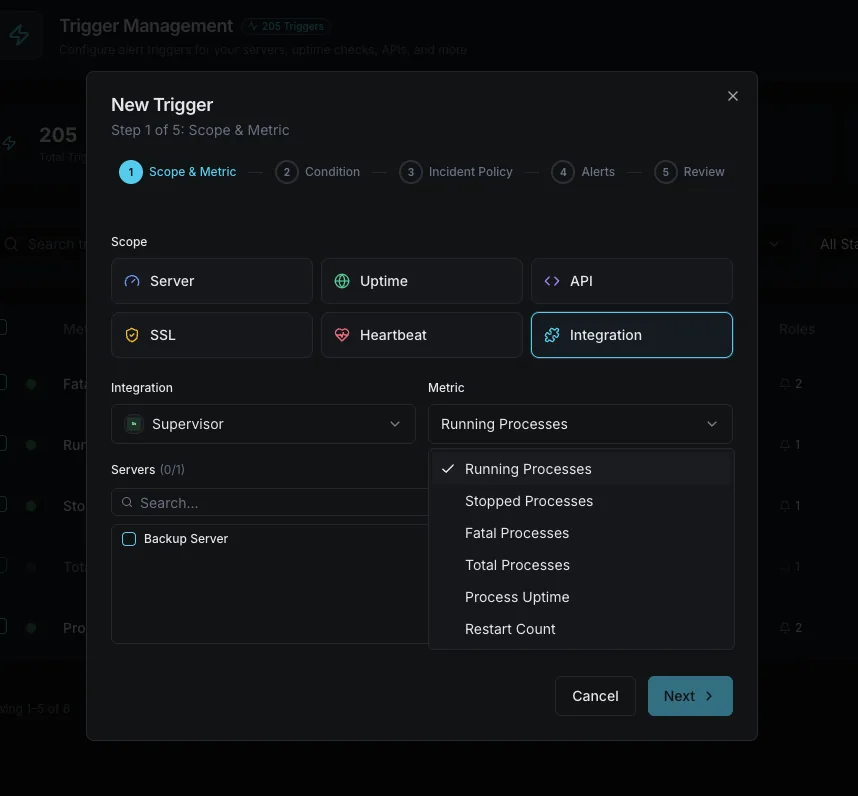Click the Trigger Management lightning bolt icon
Viewport: 858px width, 796px height.
click(19, 34)
